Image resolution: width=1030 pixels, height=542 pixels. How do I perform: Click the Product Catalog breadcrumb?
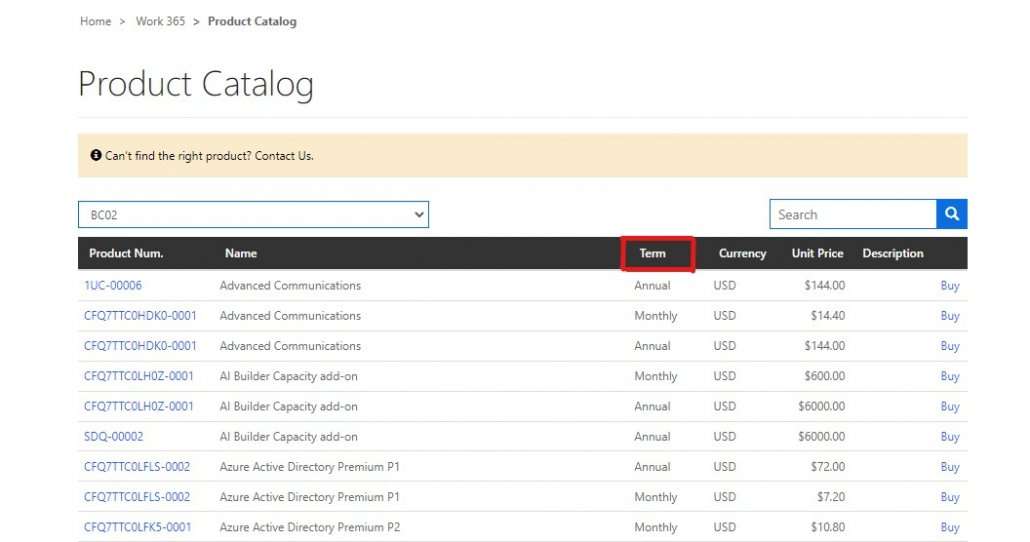252,21
